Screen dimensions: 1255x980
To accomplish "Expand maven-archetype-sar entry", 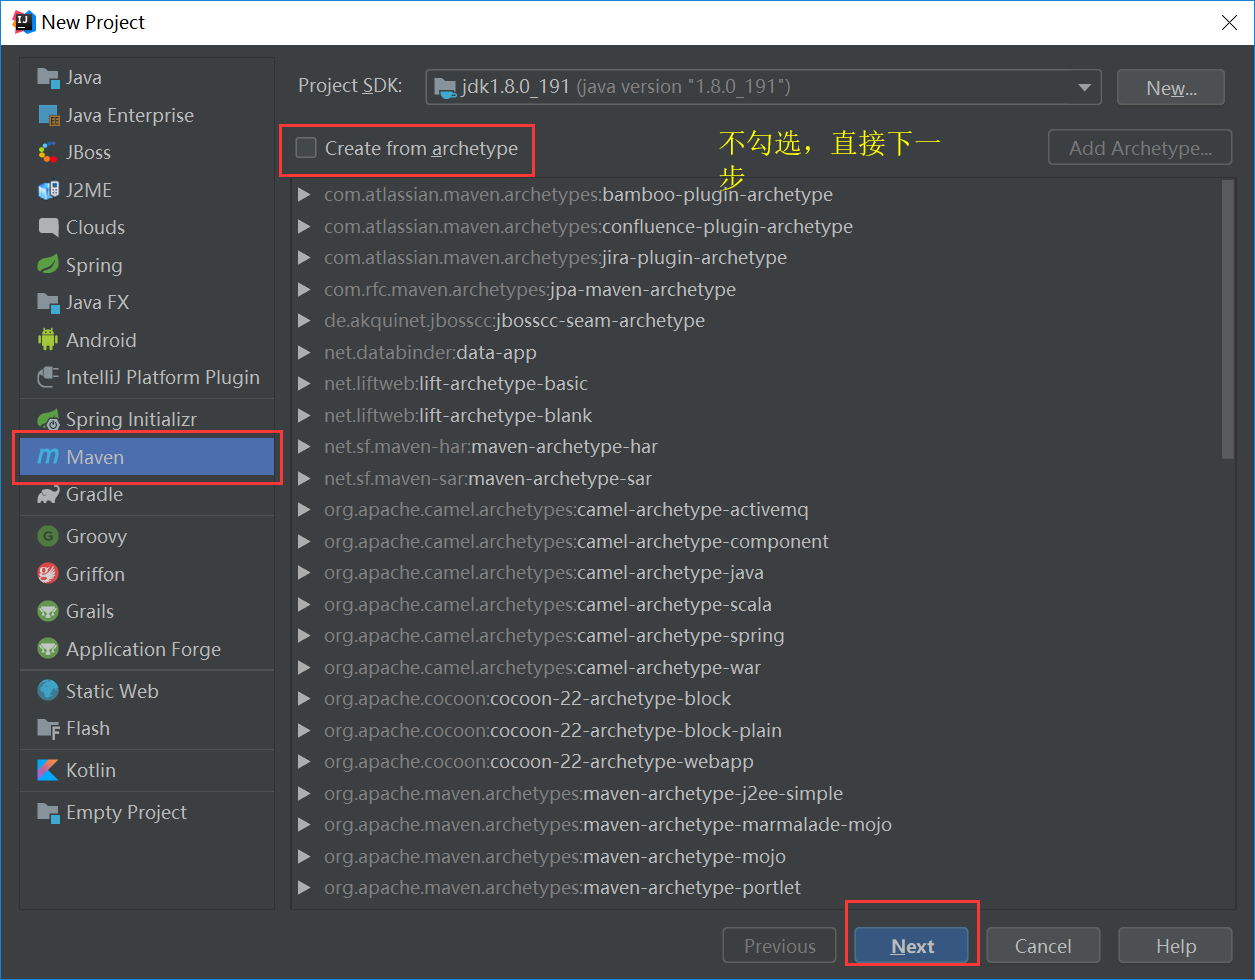I will tap(305, 478).
